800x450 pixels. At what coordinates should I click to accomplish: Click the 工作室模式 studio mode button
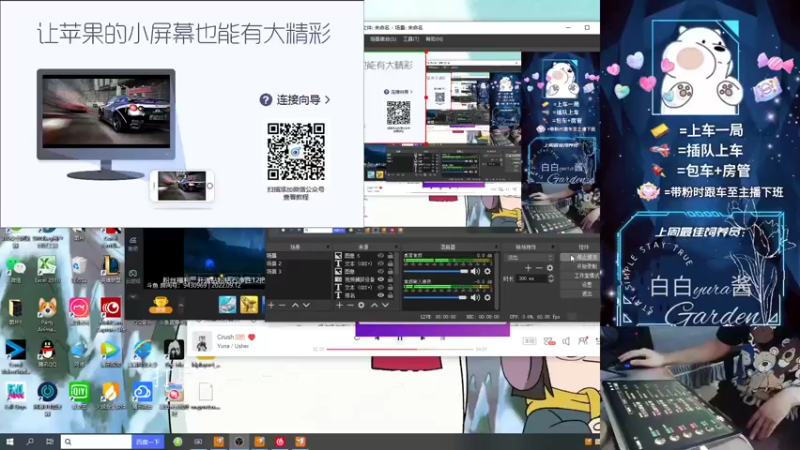pyautogui.click(x=581, y=276)
